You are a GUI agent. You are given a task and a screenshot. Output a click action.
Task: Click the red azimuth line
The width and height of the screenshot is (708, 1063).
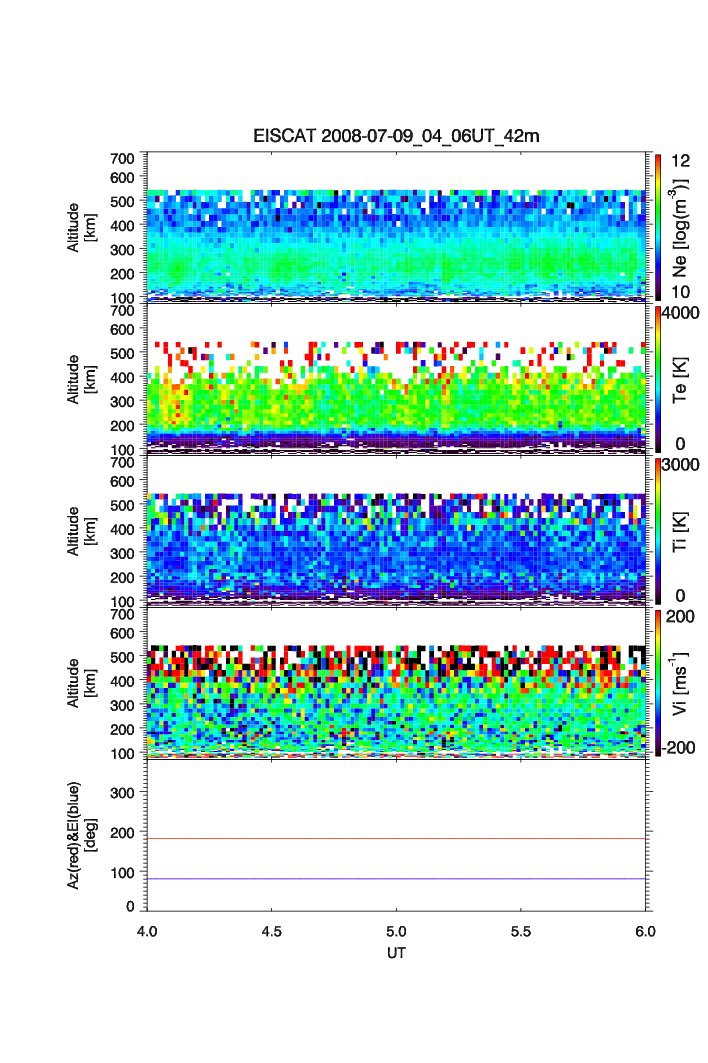(398, 839)
